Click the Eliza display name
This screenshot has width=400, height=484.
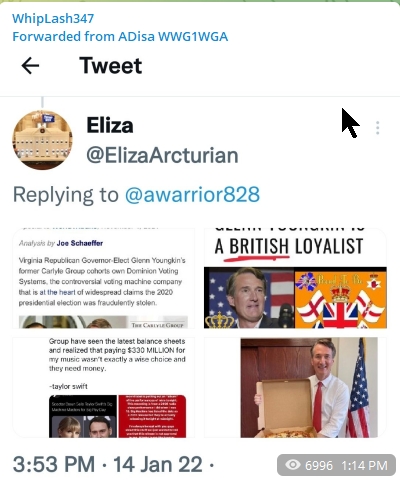click(x=110, y=125)
